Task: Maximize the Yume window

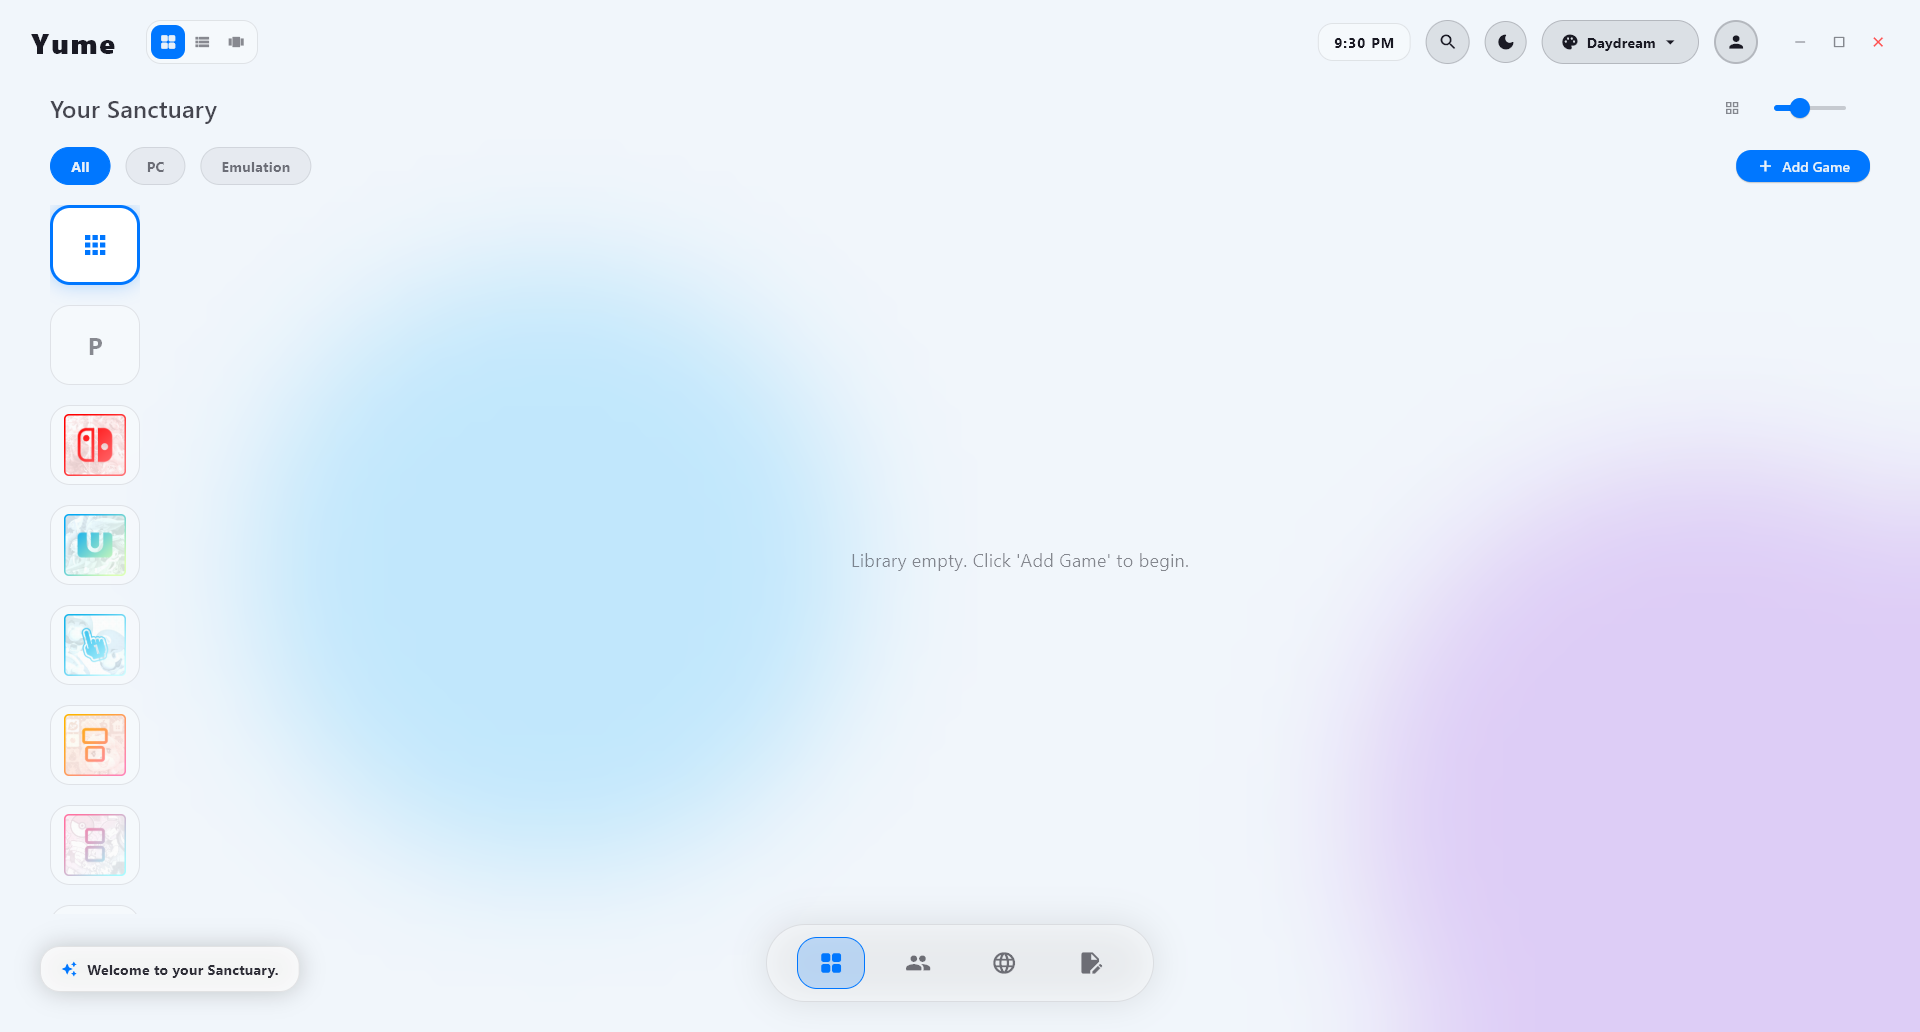Action: pos(1839,42)
